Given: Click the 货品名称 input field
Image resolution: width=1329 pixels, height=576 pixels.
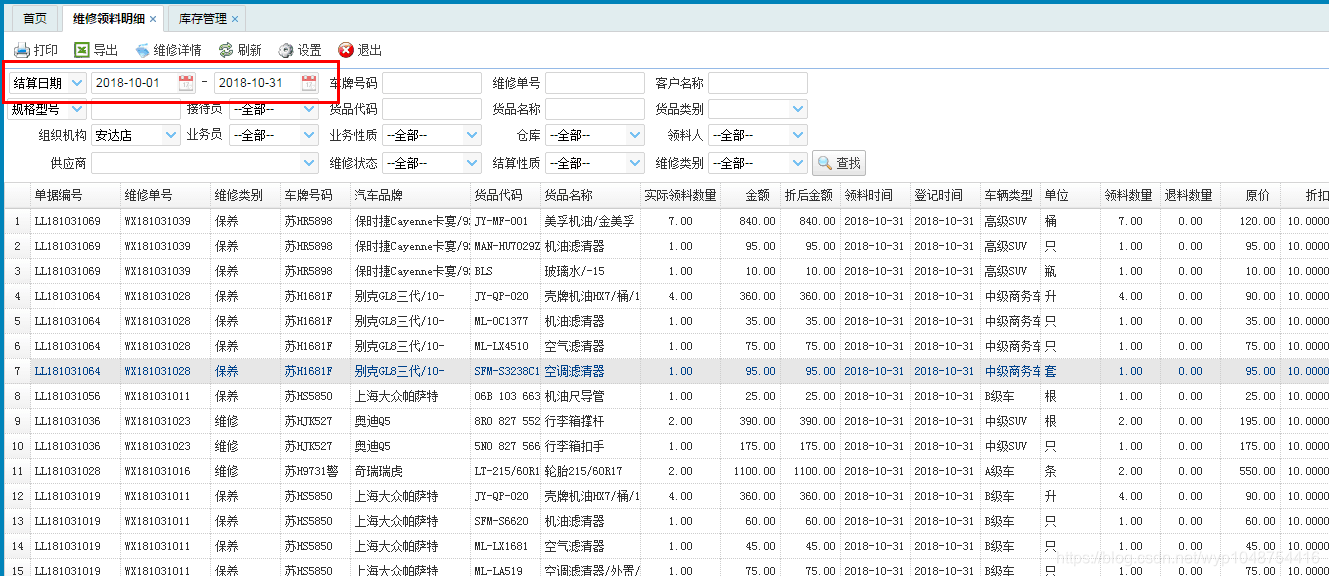Looking at the screenshot, I should (595, 109).
